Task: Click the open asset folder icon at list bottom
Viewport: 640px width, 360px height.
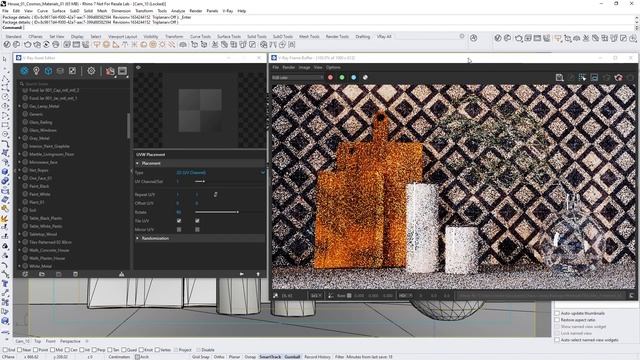Action: pos(42,274)
